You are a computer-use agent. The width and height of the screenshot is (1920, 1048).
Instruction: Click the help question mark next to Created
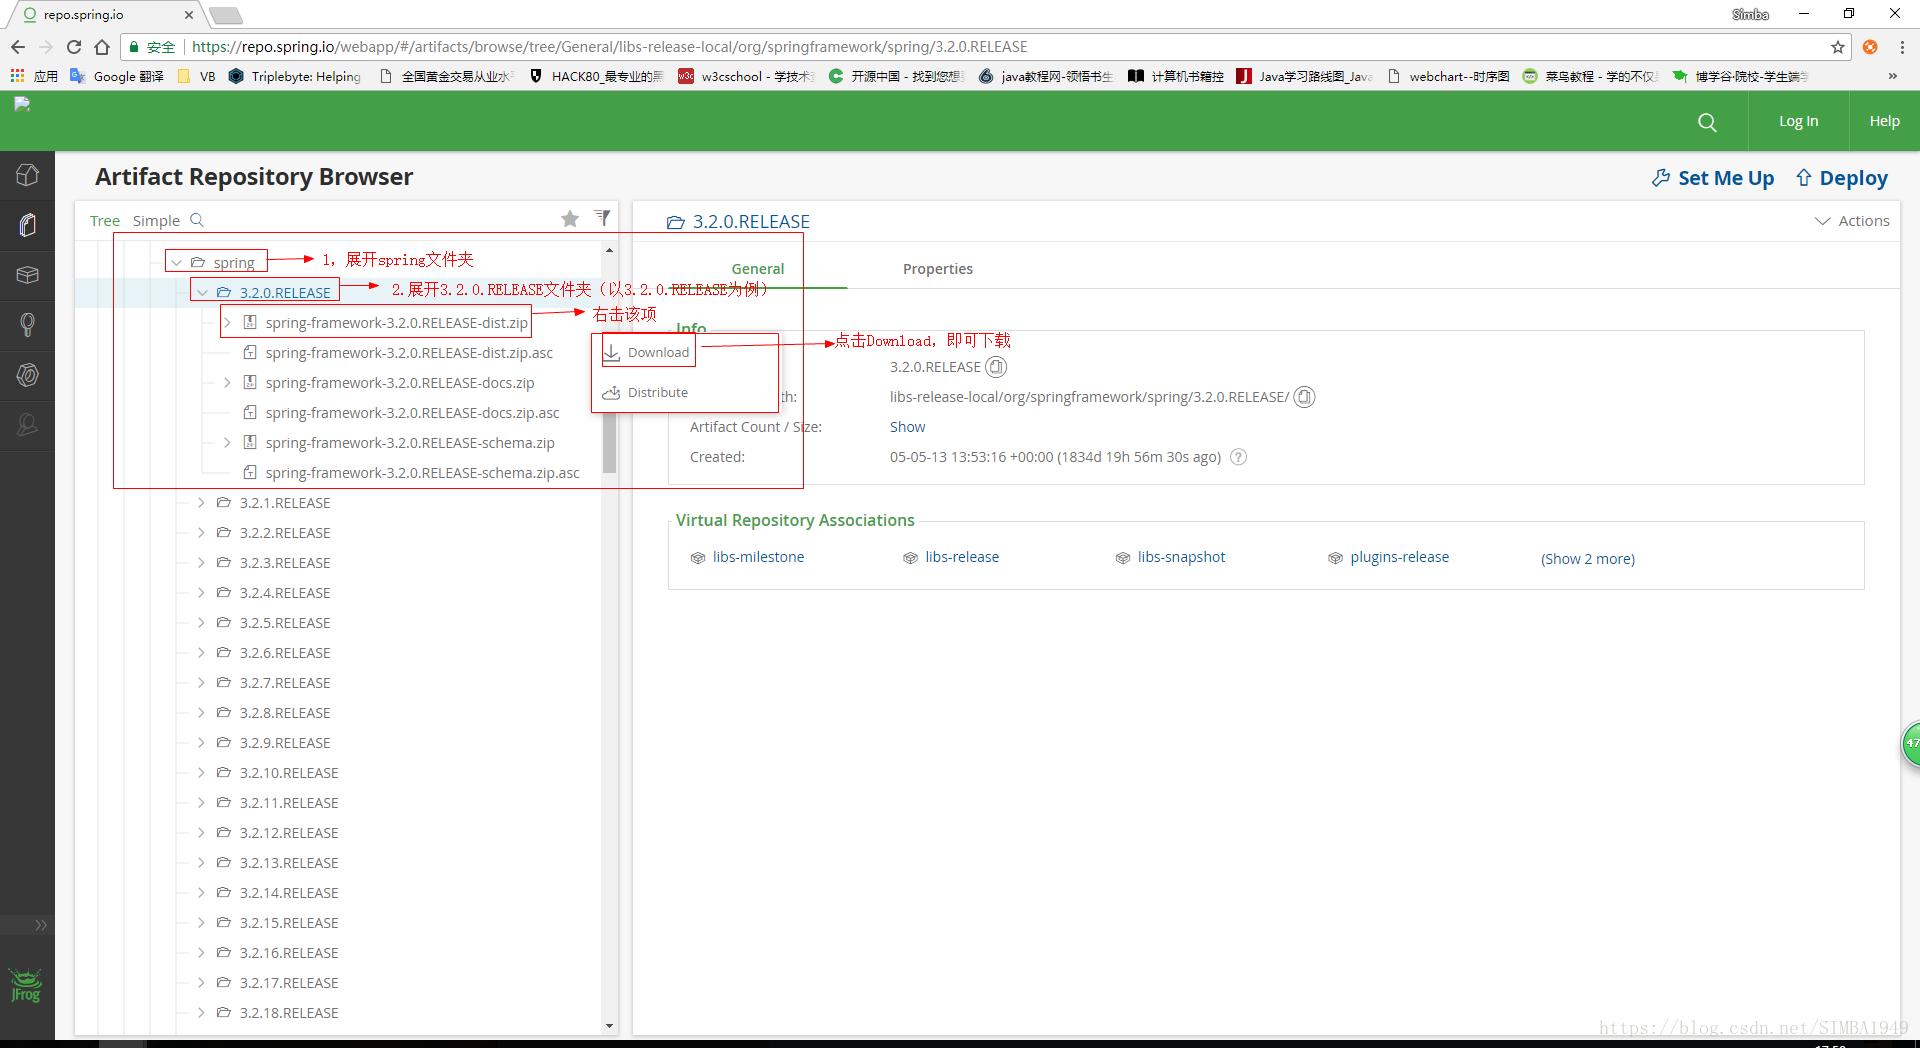(1238, 457)
